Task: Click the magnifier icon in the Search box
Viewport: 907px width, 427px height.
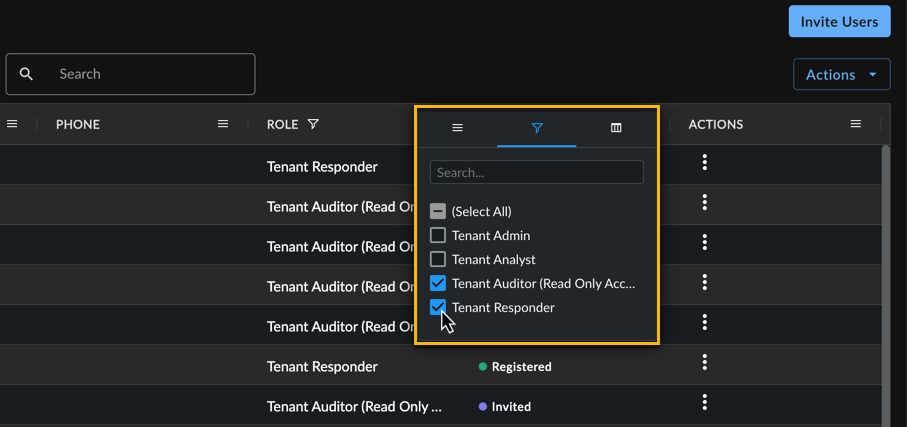Action: (x=26, y=74)
